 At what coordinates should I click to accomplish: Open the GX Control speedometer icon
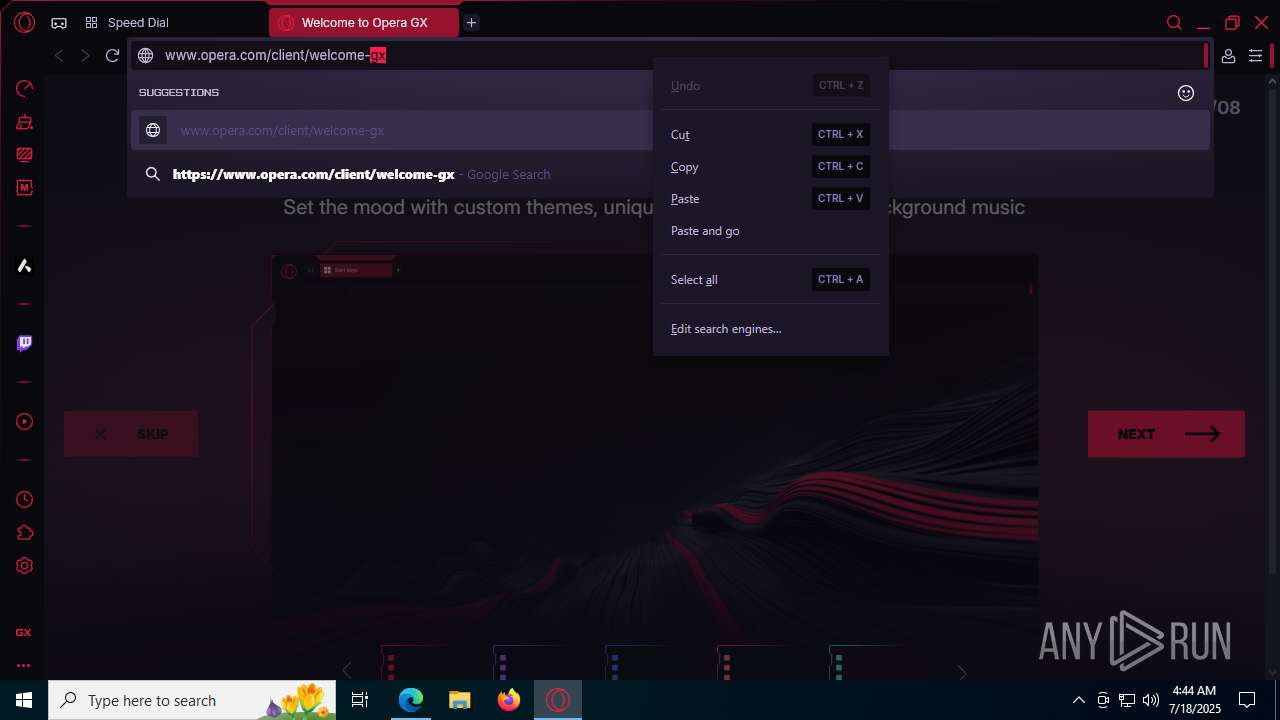tap(24, 89)
